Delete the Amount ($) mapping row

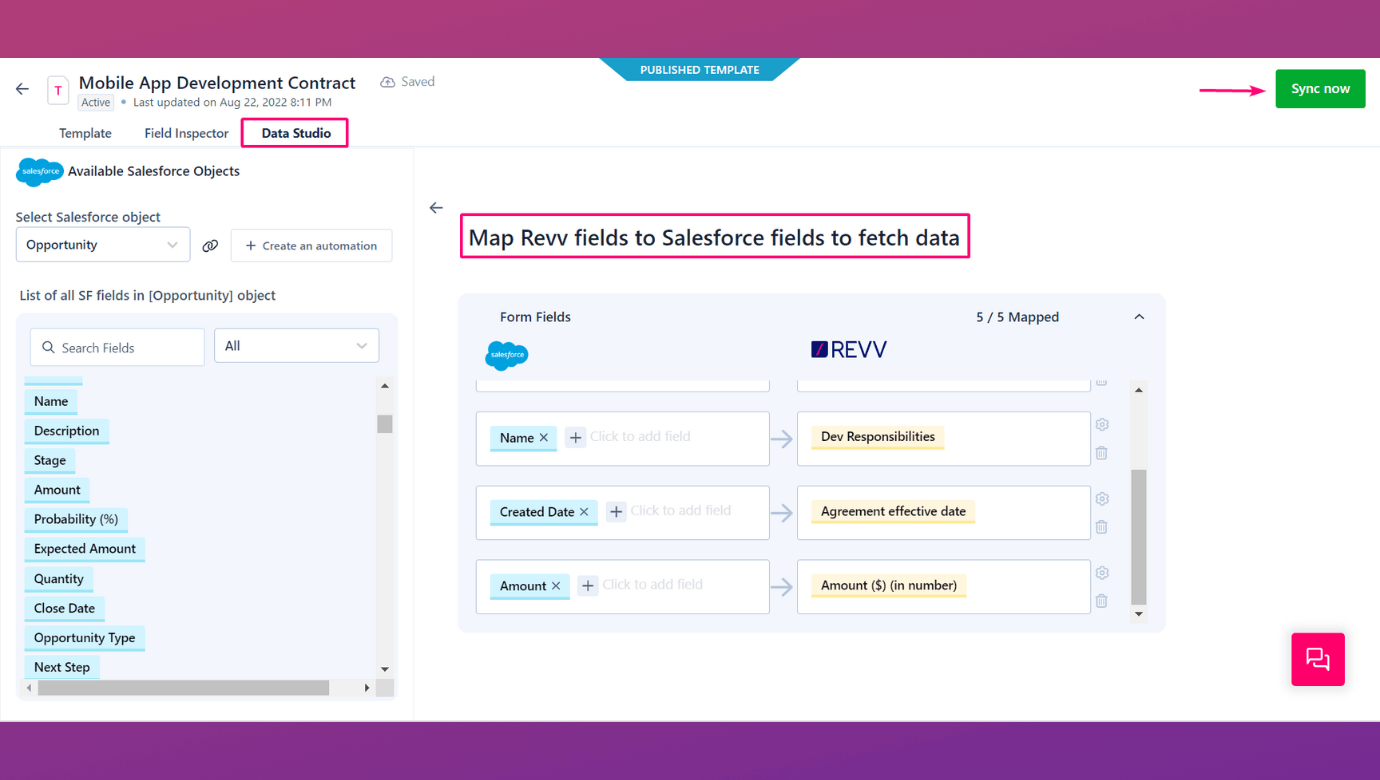(x=1101, y=601)
